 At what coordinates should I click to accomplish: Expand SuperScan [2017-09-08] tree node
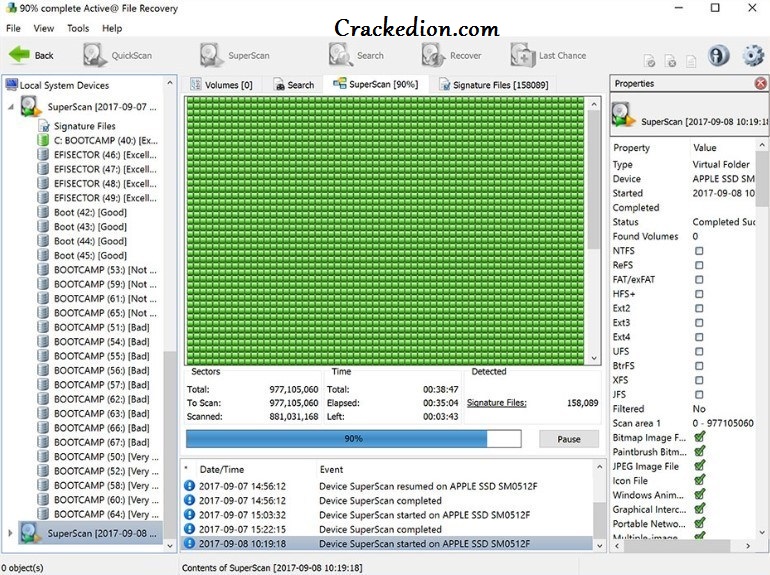(x=10, y=533)
